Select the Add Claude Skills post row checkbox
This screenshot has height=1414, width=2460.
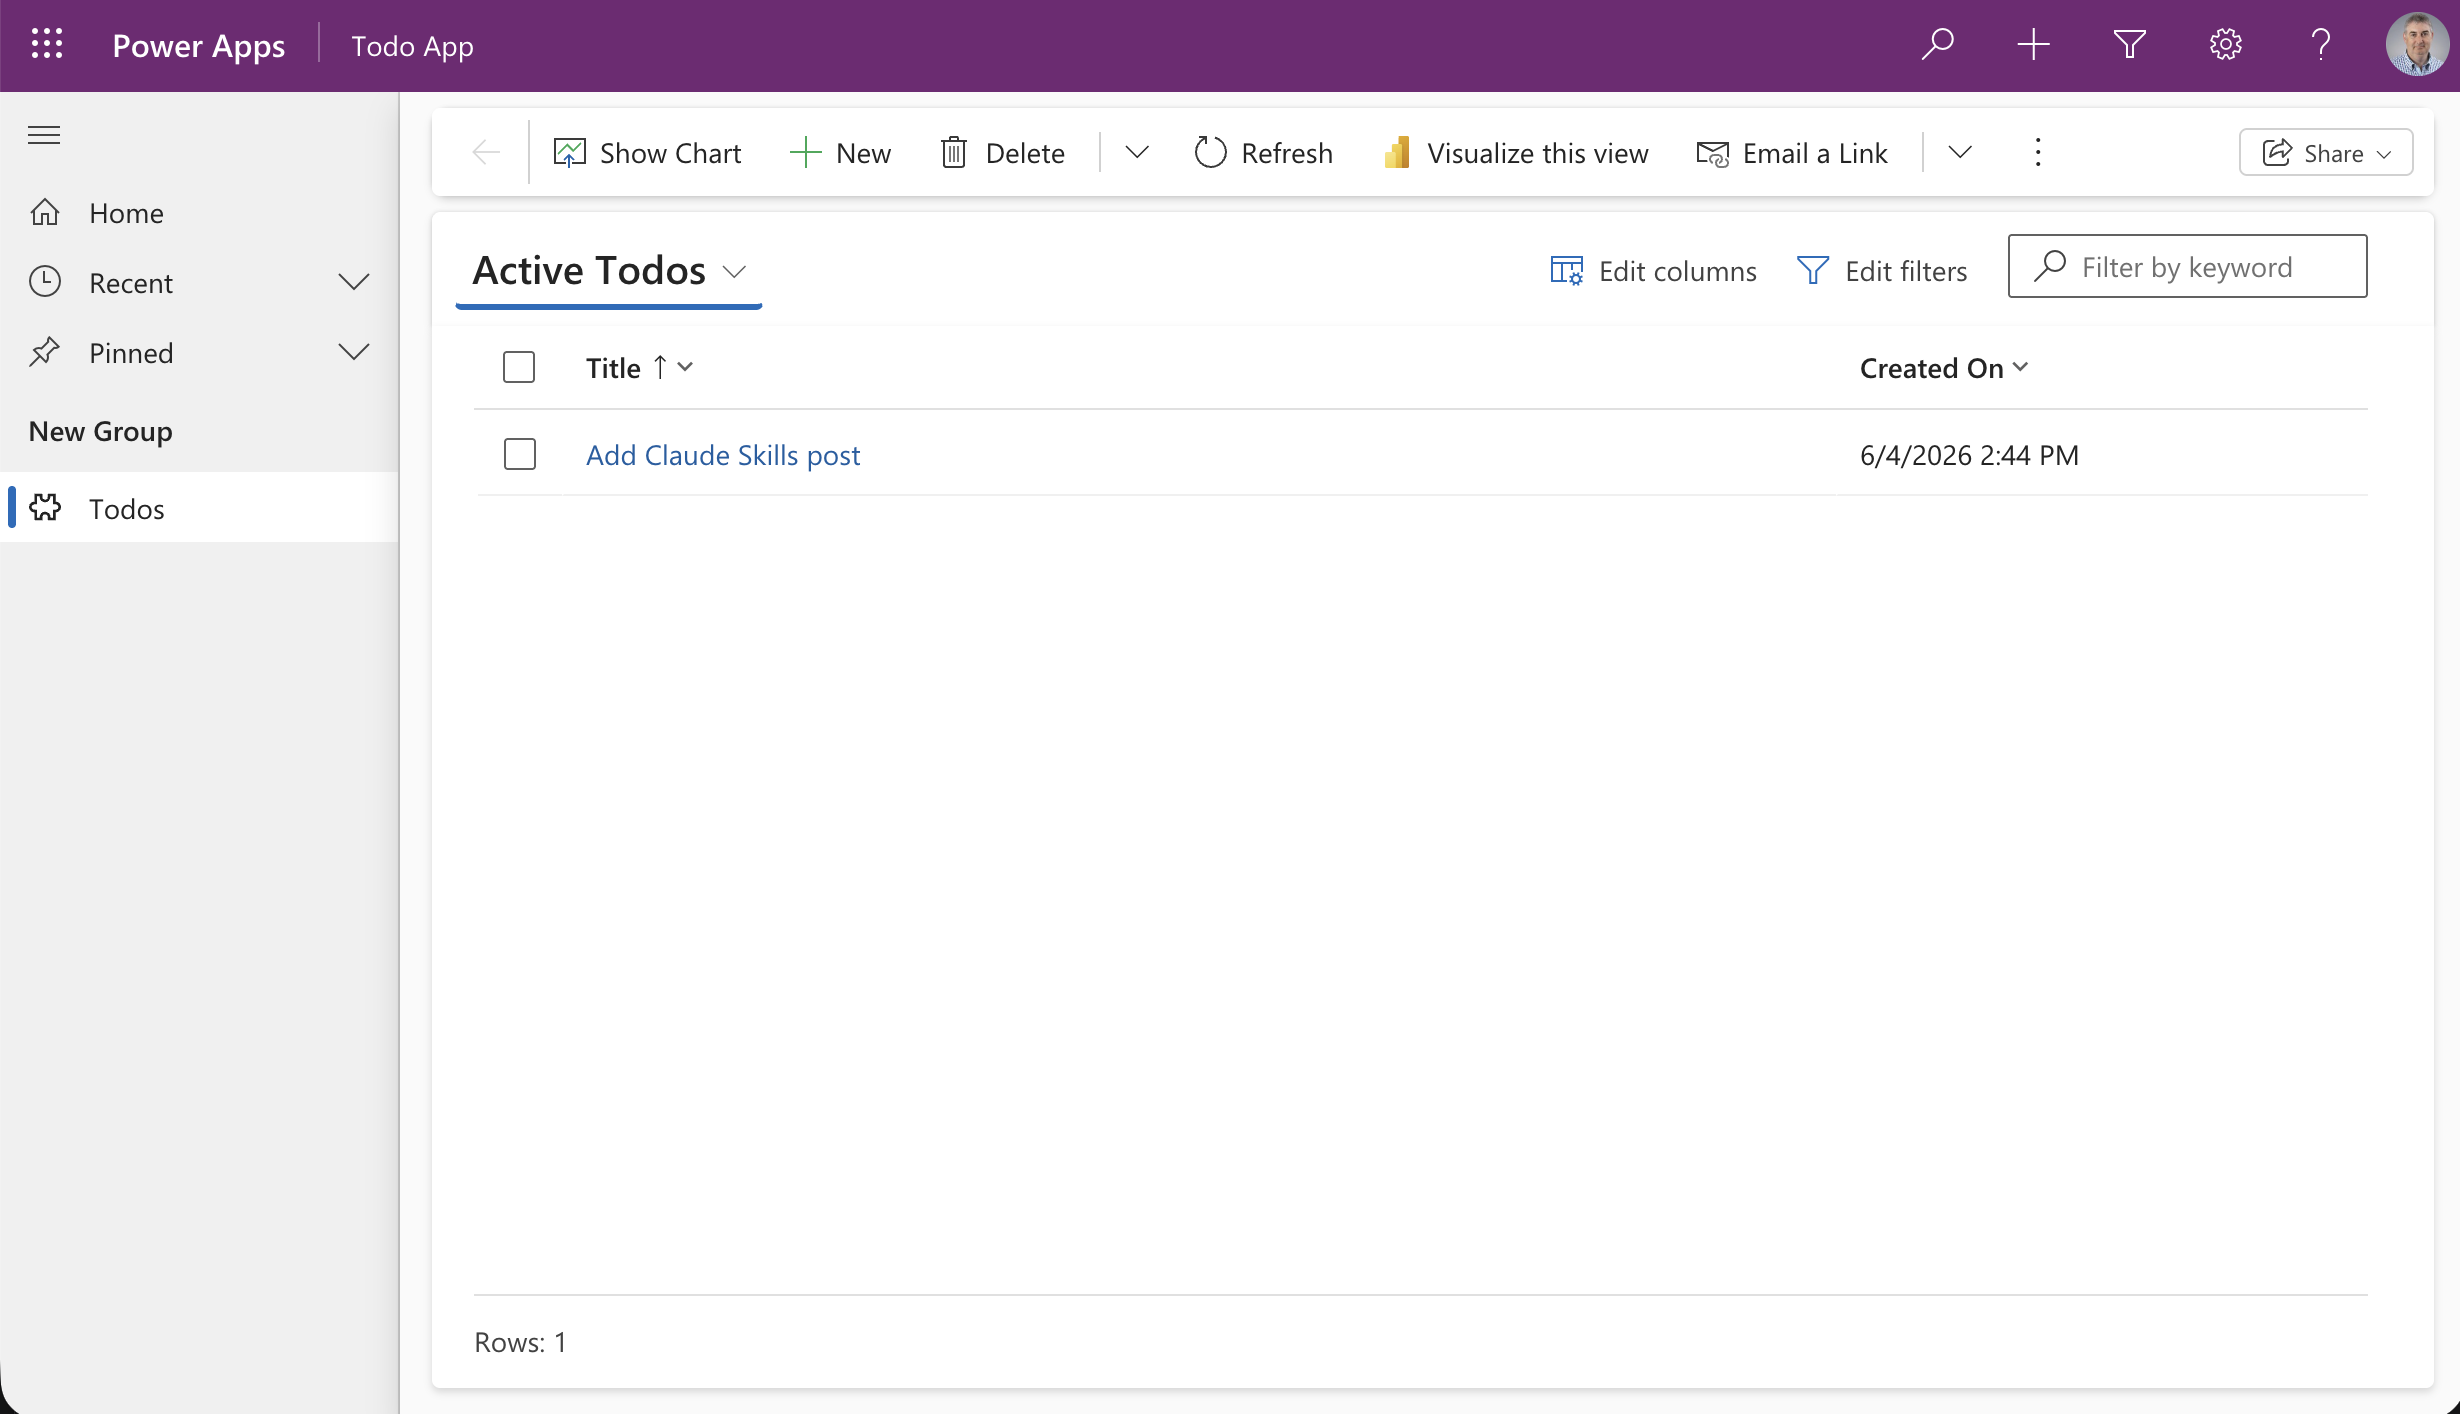click(520, 454)
